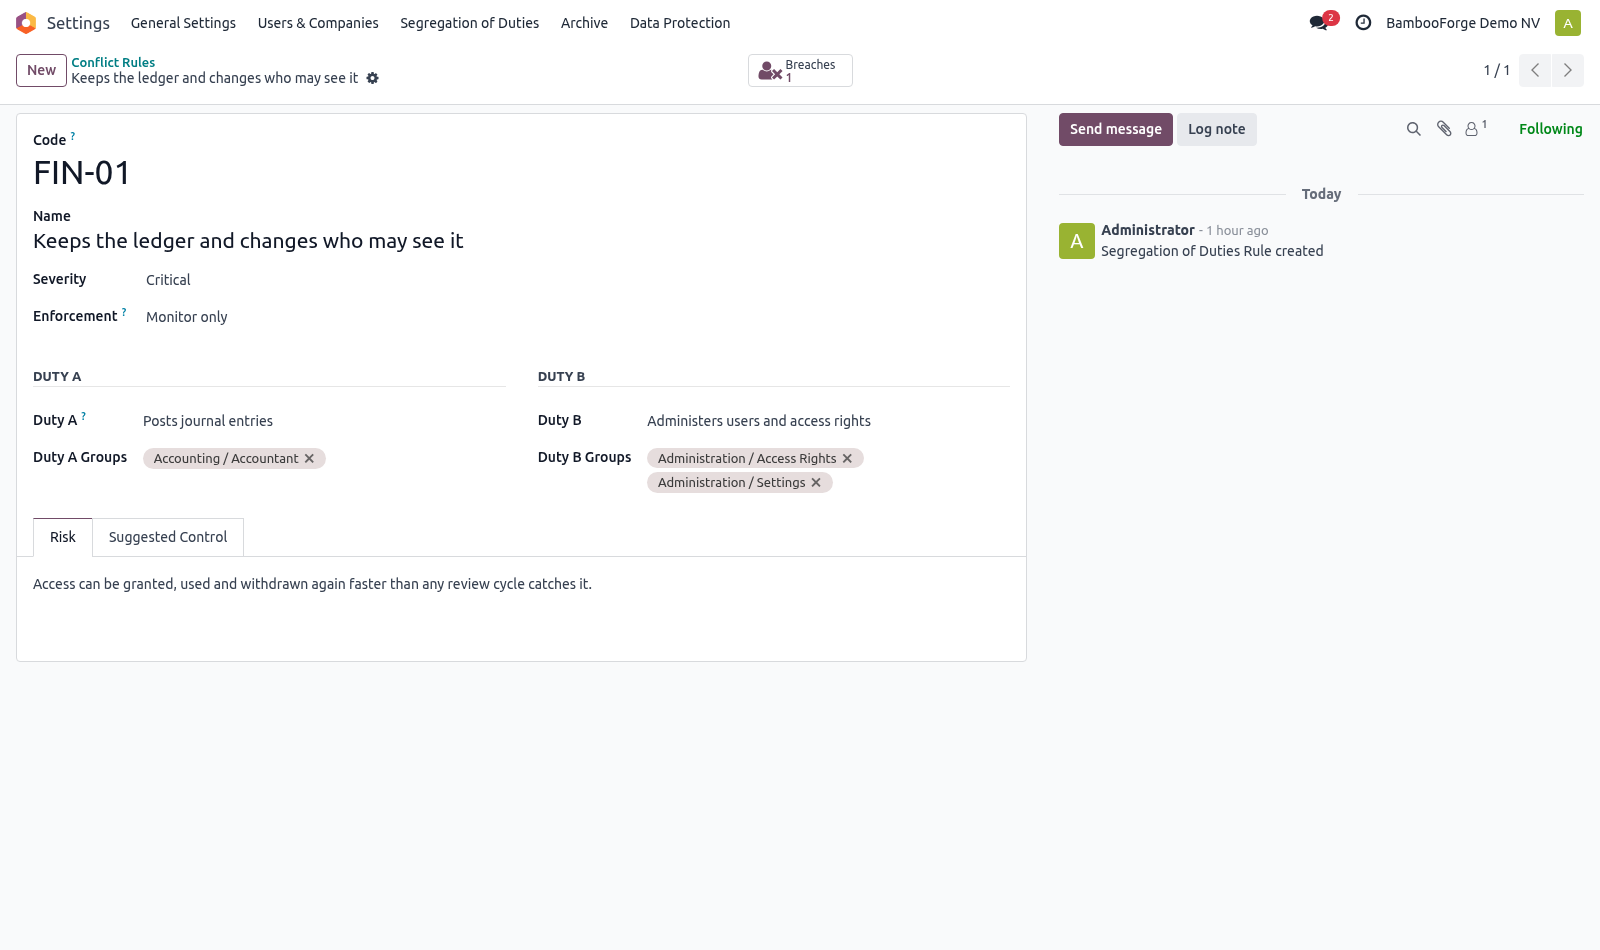Open the Conflict Rules breadcrumb link
The image size is (1600, 950).
[113, 62]
